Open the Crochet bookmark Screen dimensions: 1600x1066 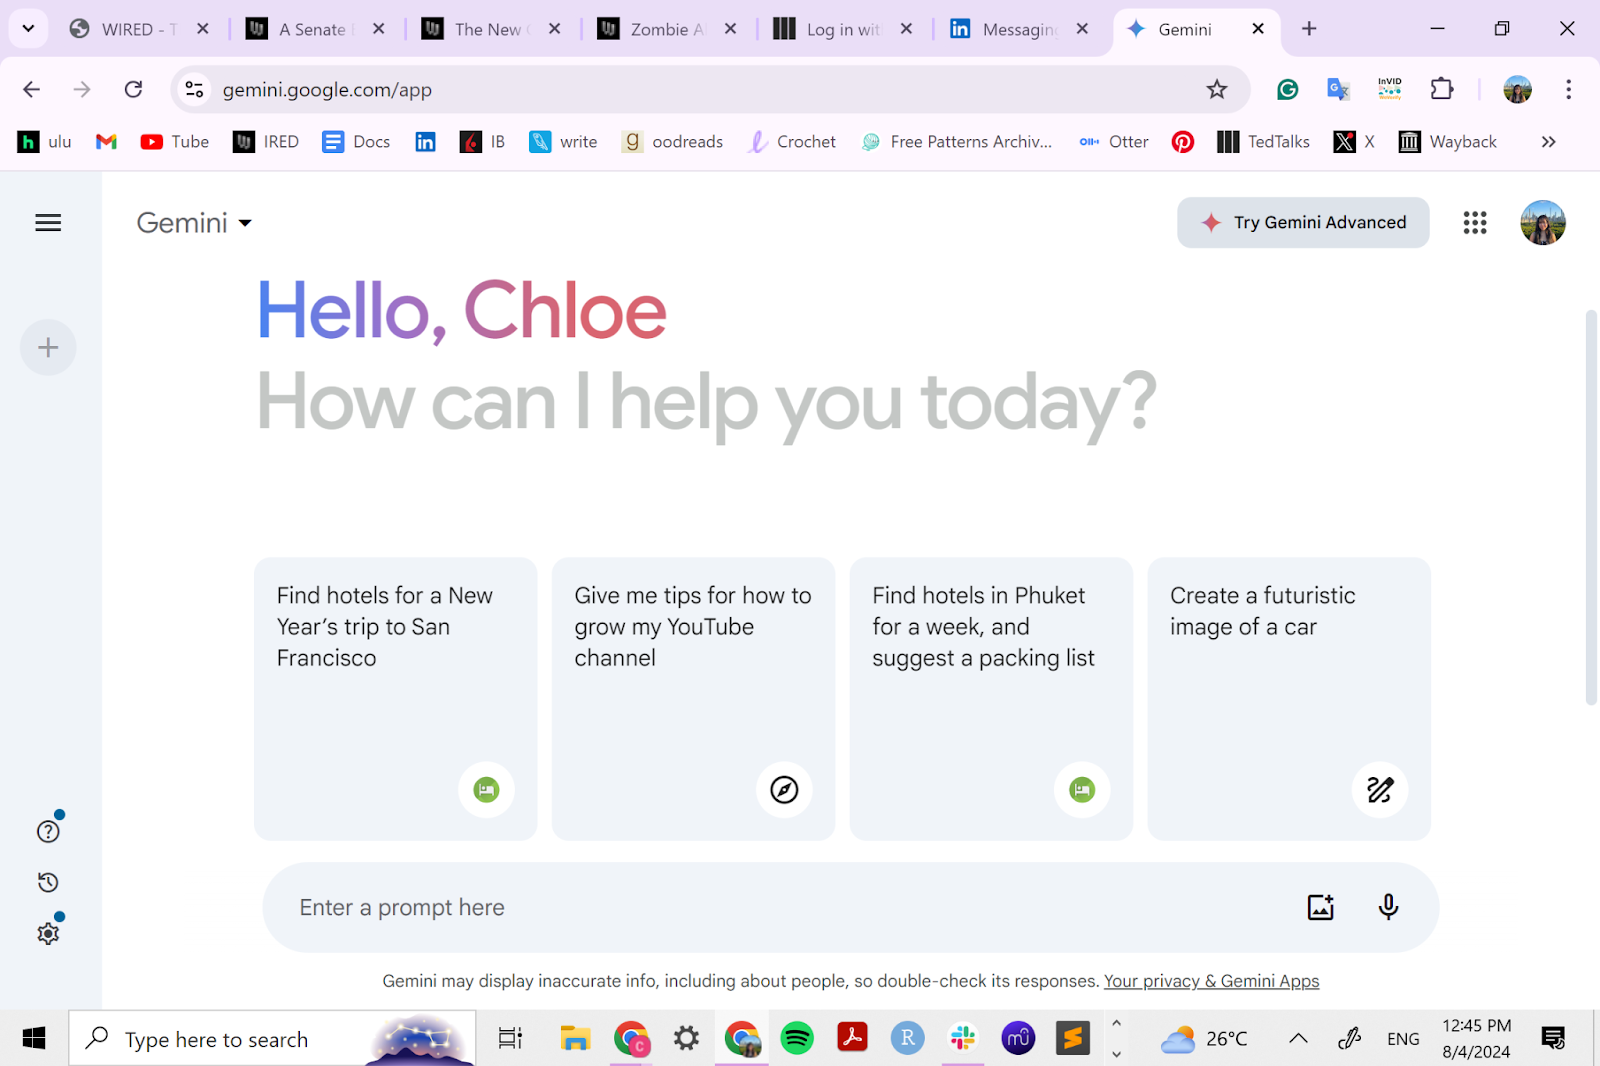pyautogui.click(x=792, y=142)
